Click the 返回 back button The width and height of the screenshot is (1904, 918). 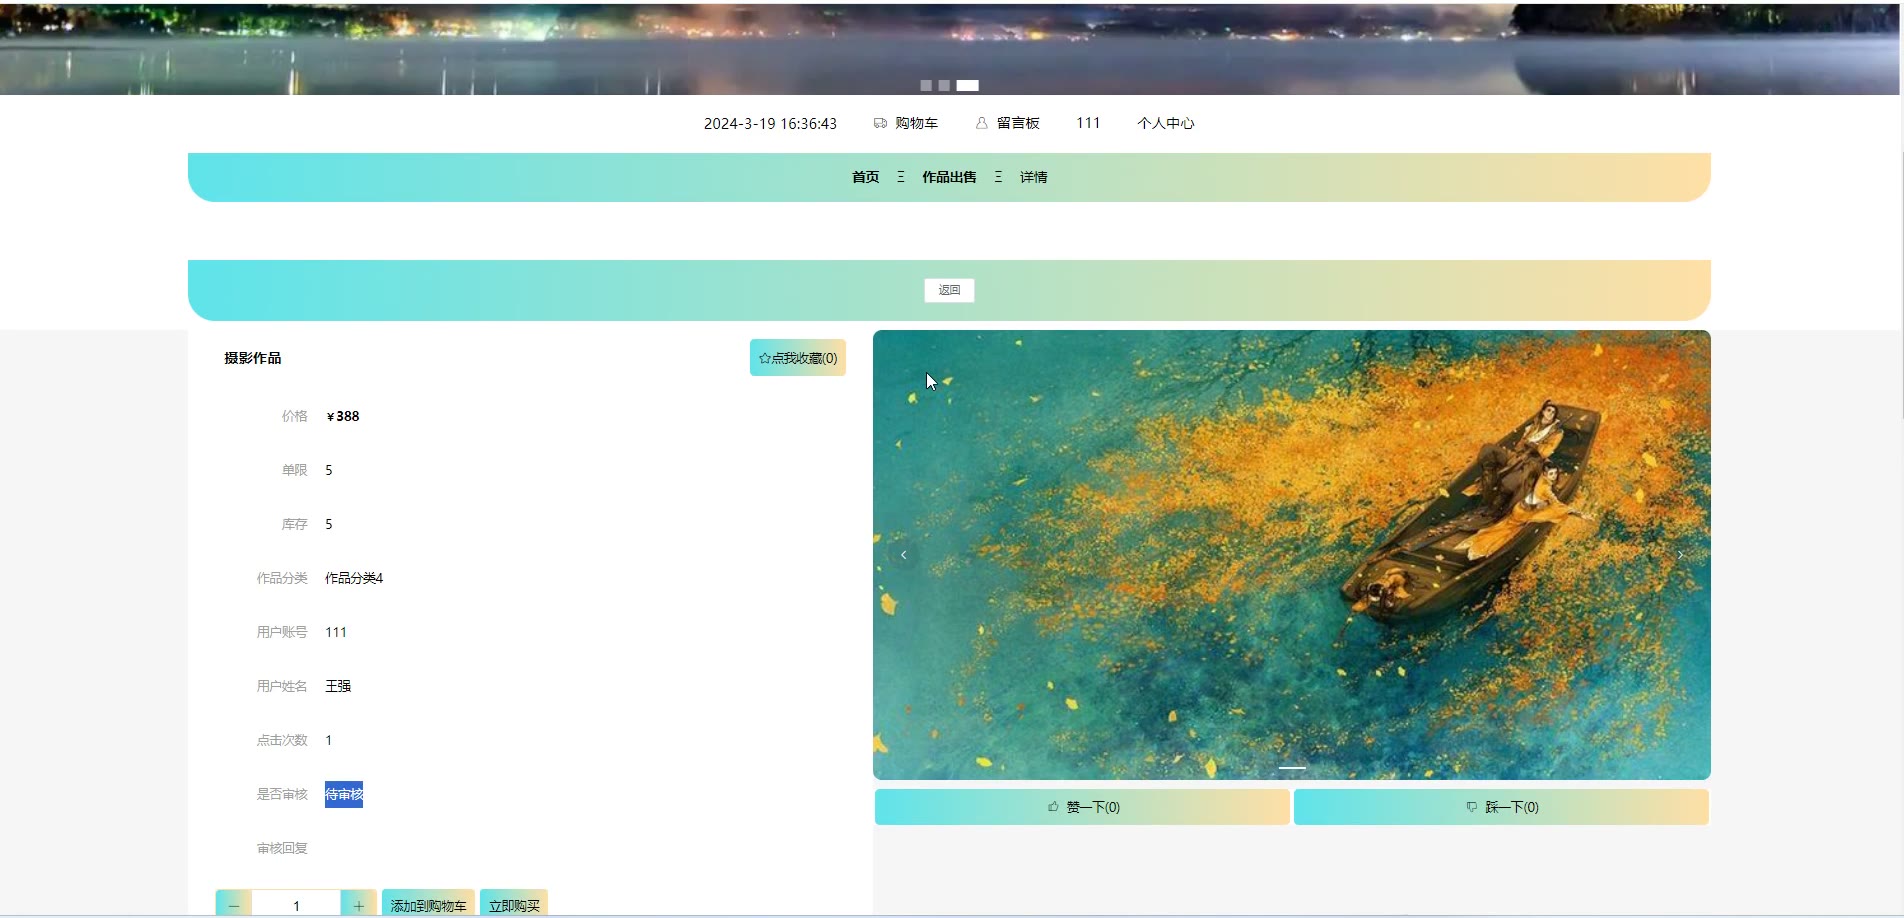coord(949,290)
